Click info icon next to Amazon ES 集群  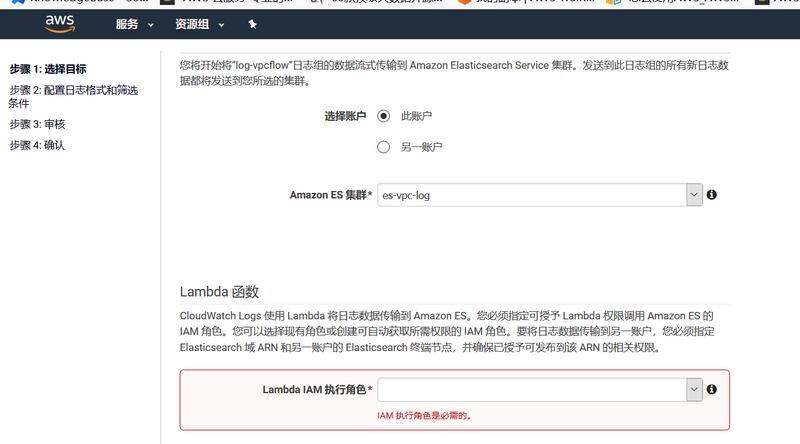(712, 194)
